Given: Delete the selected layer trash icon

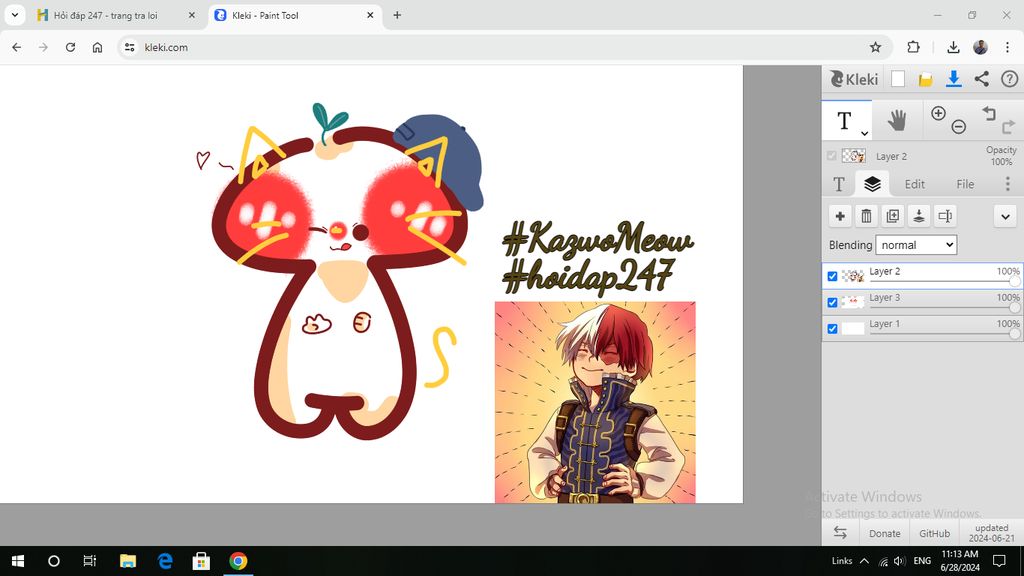Looking at the screenshot, I should click(866, 216).
